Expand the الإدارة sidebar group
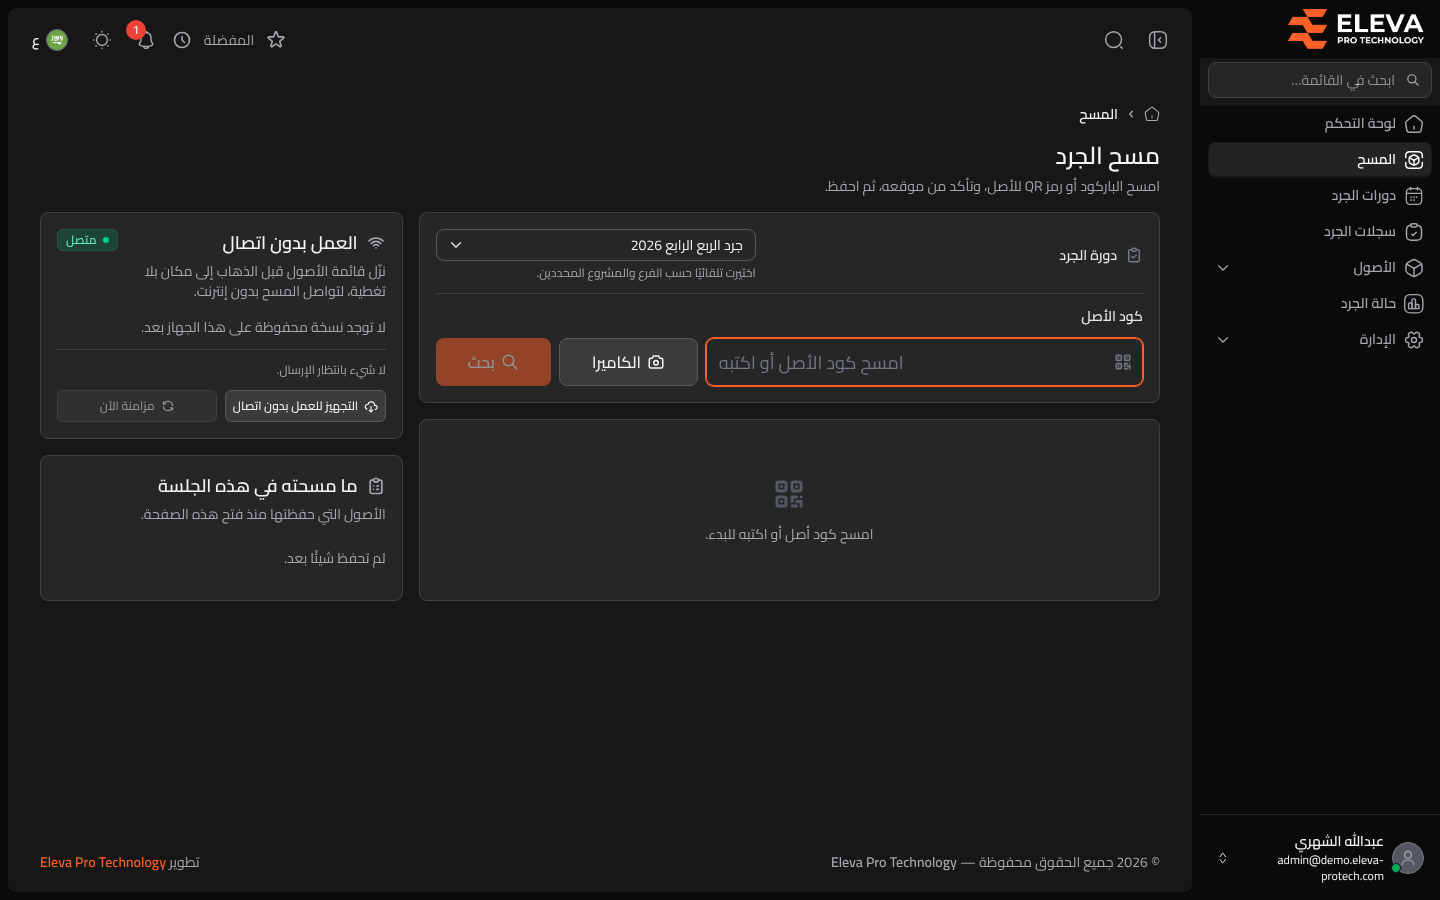The width and height of the screenshot is (1440, 900). click(x=1320, y=340)
